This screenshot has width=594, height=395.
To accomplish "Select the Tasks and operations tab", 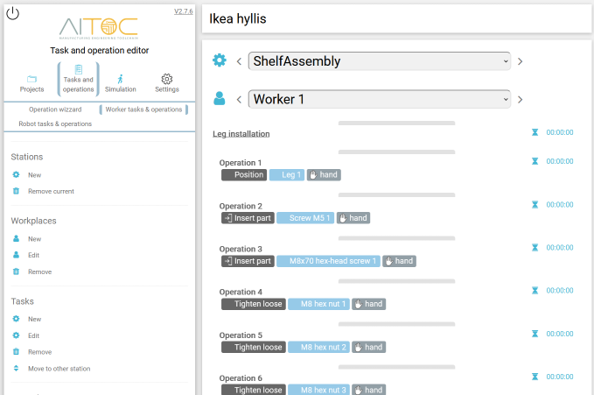I will click(78, 80).
